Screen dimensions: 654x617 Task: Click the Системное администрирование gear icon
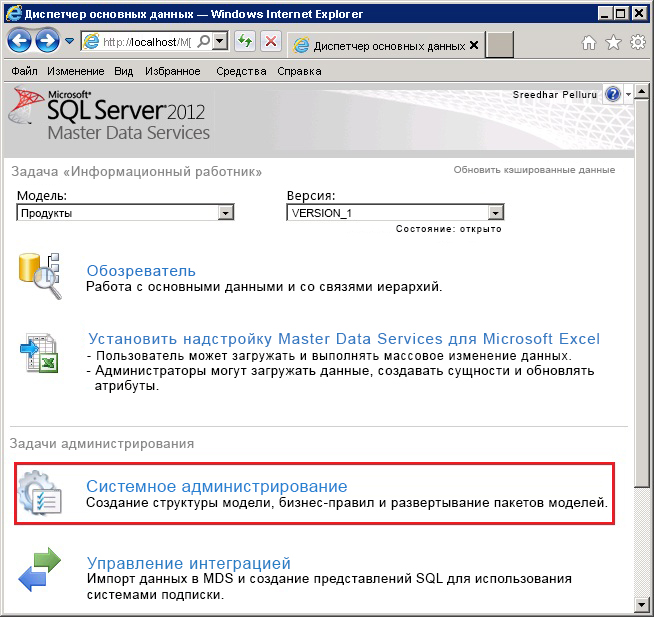[40, 493]
